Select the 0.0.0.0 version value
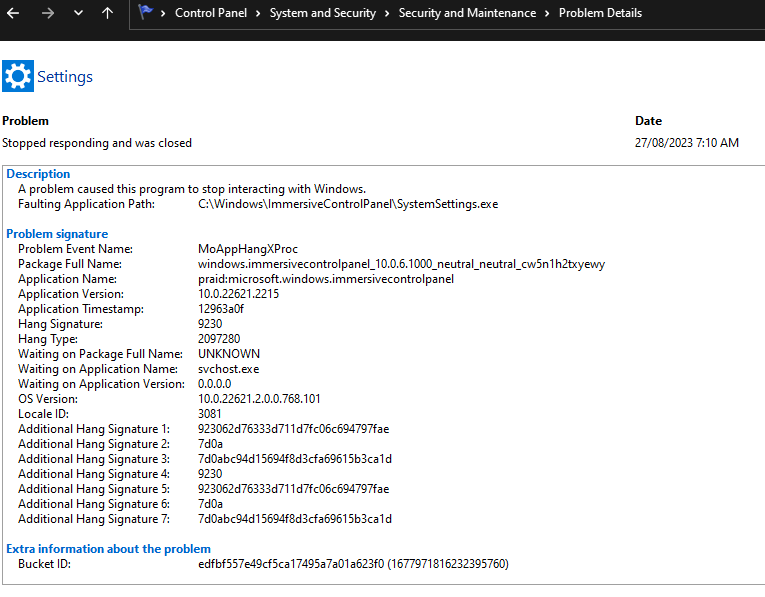765x597 pixels. tap(215, 384)
